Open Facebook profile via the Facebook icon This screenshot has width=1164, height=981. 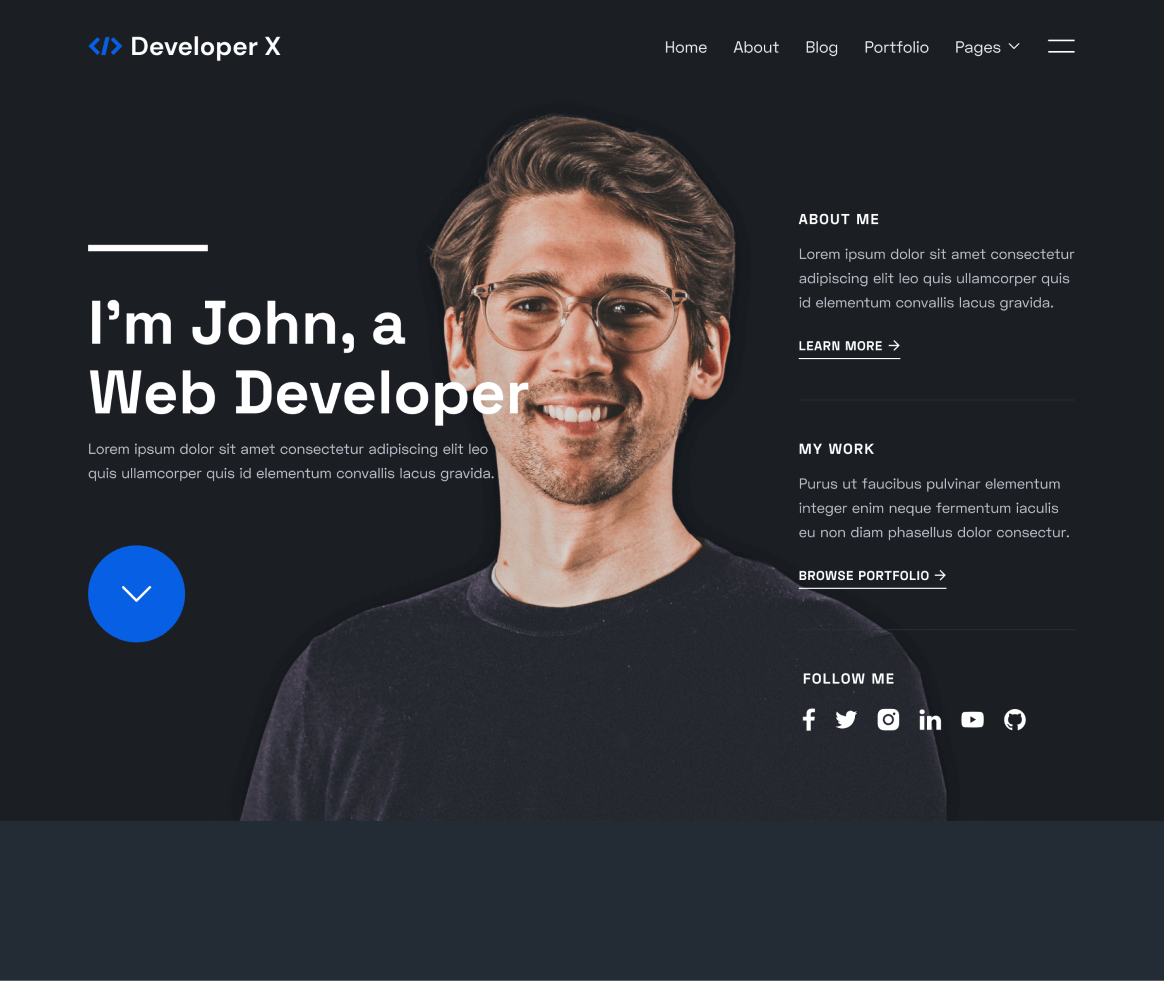pyautogui.click(x=809, y=719)
